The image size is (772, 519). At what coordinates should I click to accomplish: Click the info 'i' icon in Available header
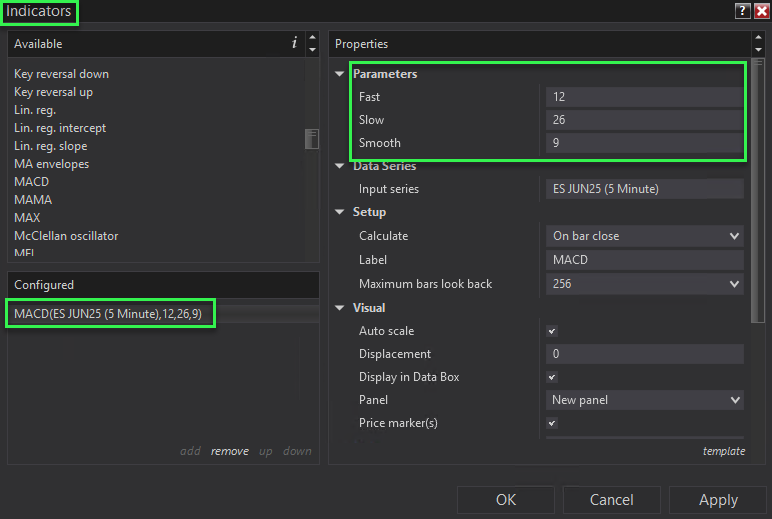coord(294,43)
